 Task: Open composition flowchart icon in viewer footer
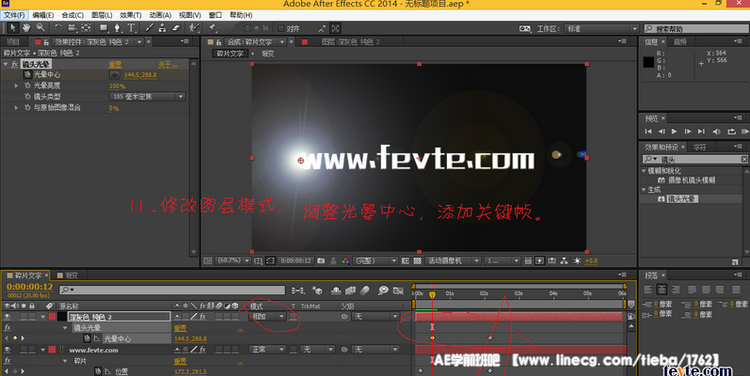564,261
